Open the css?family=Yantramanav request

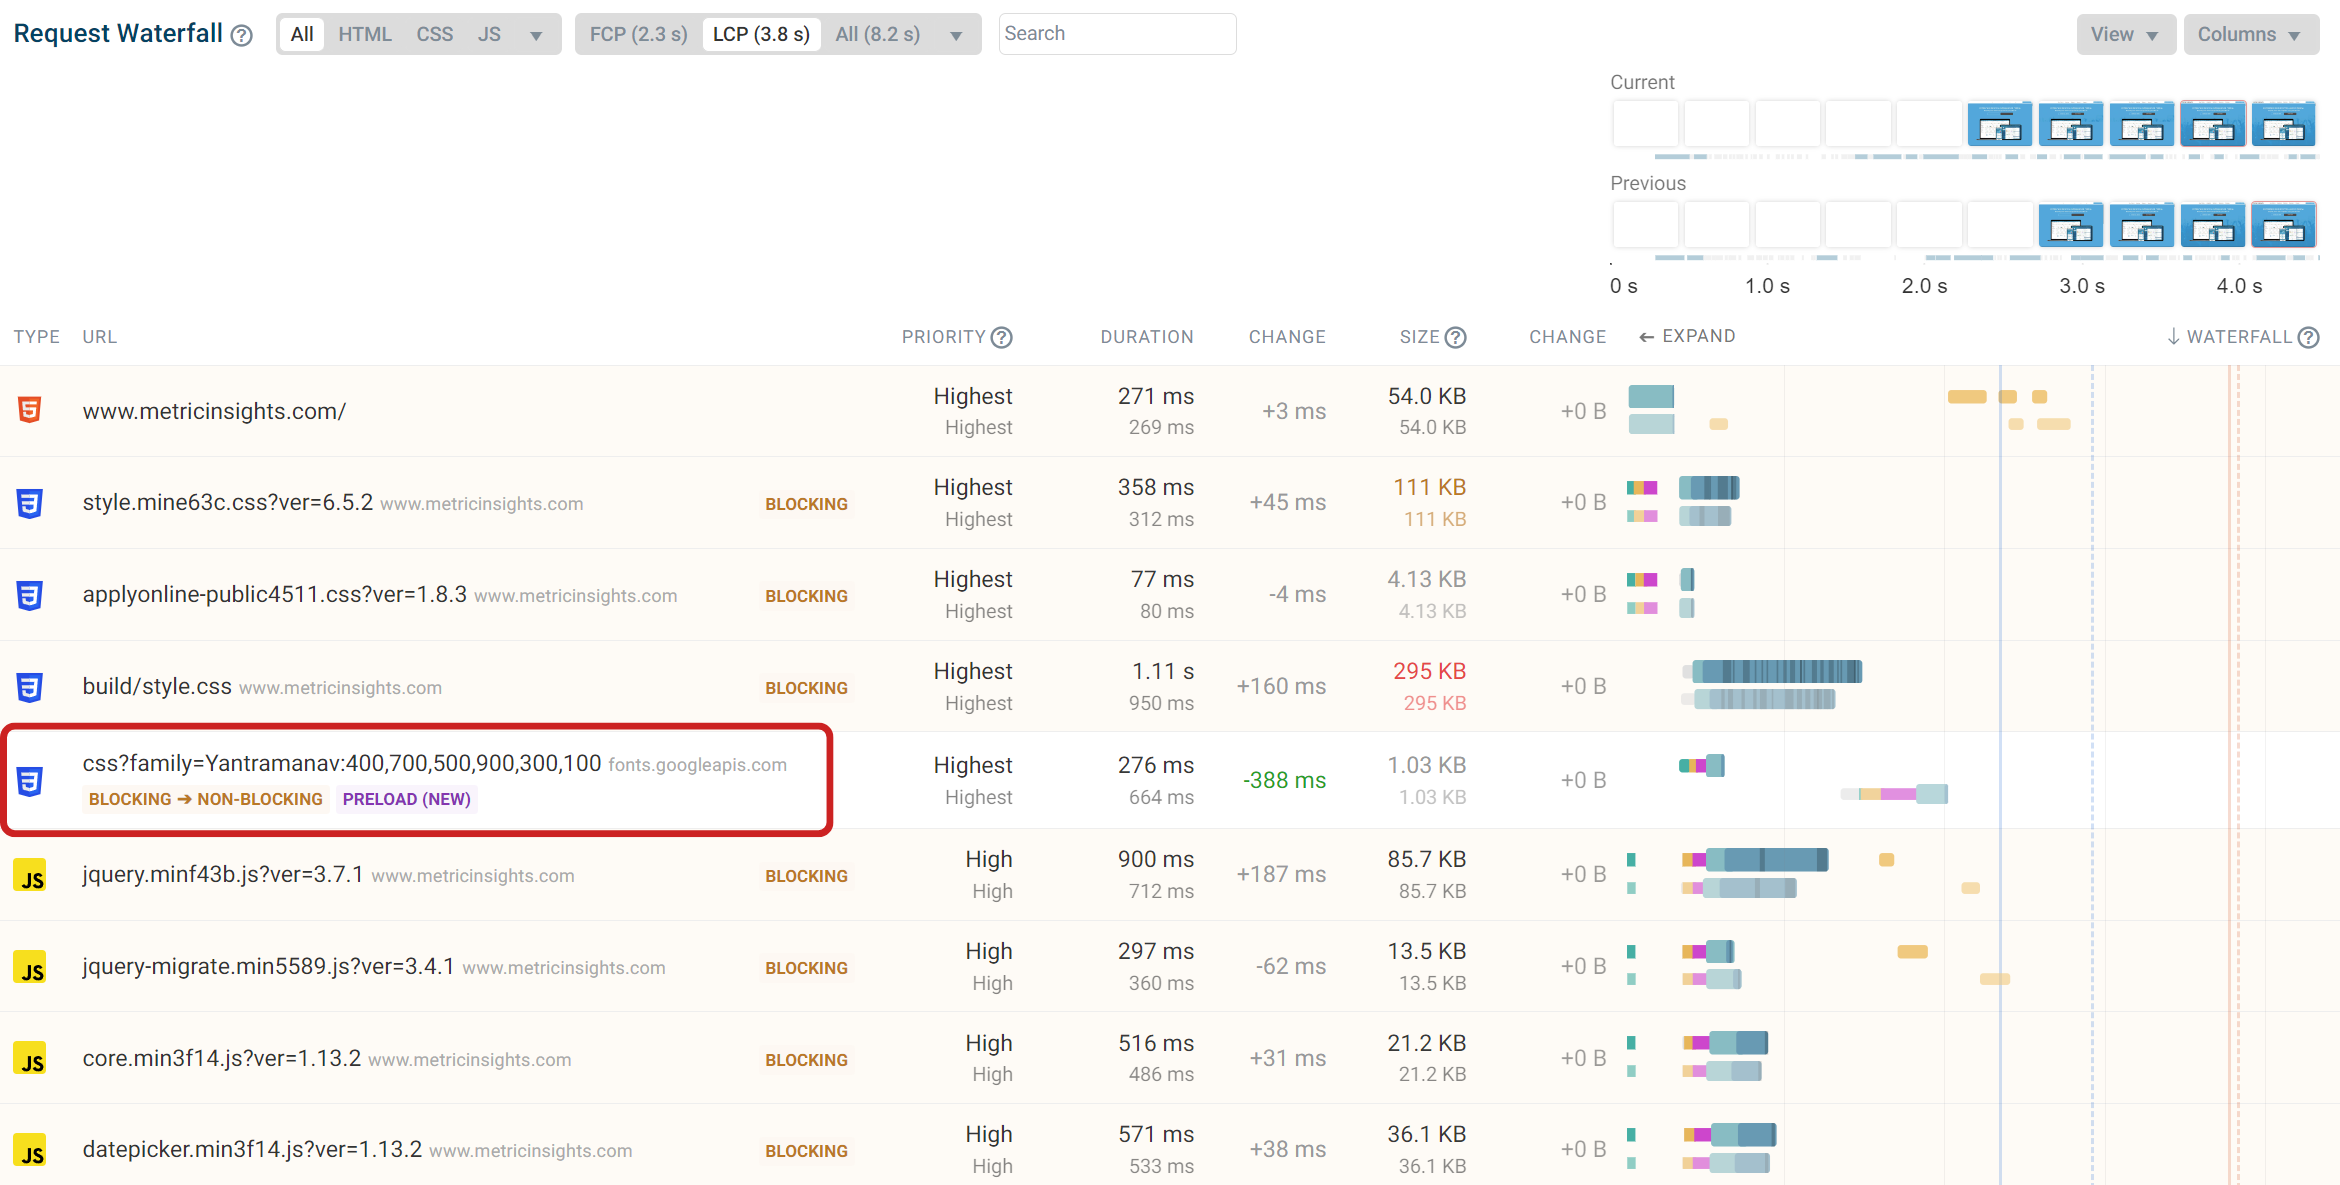click(342, 764)
